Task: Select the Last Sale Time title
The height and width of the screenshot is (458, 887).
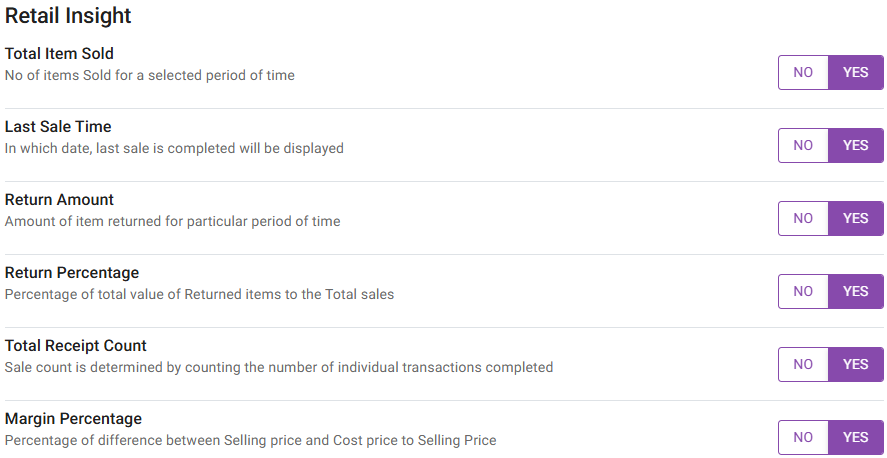Action: [58, 127]
